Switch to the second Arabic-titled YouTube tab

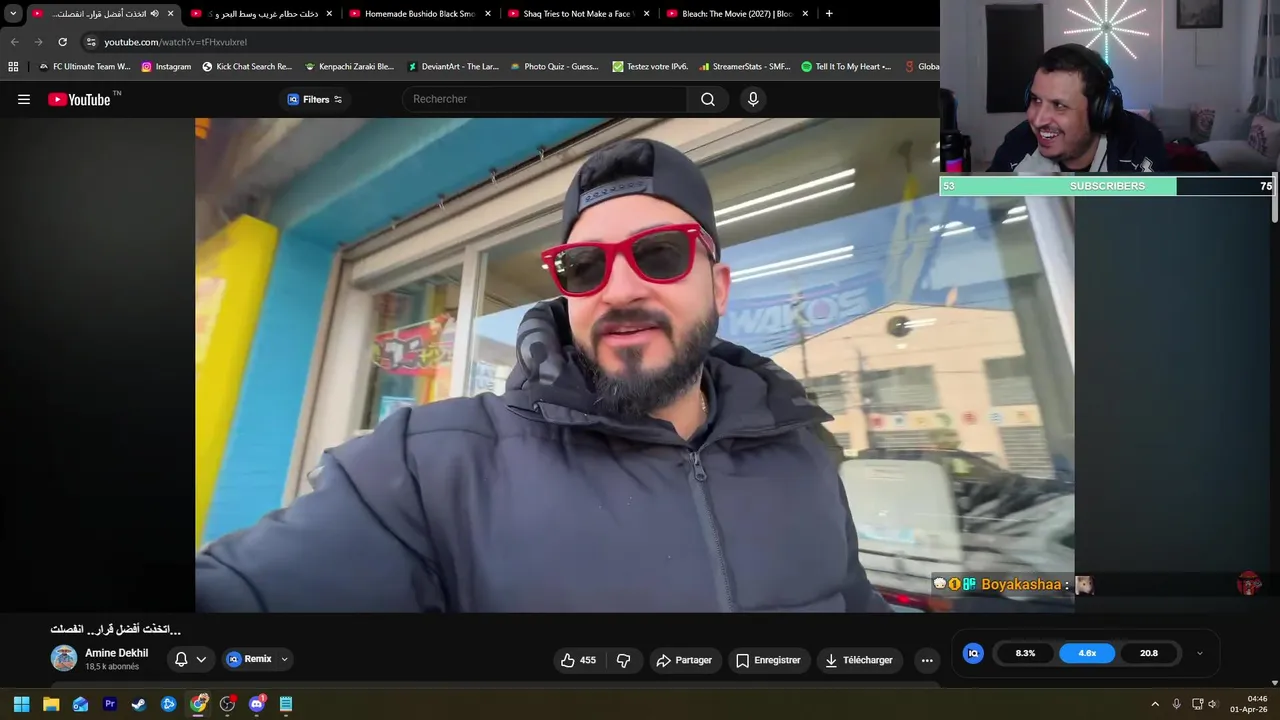[x=262, y=14]
